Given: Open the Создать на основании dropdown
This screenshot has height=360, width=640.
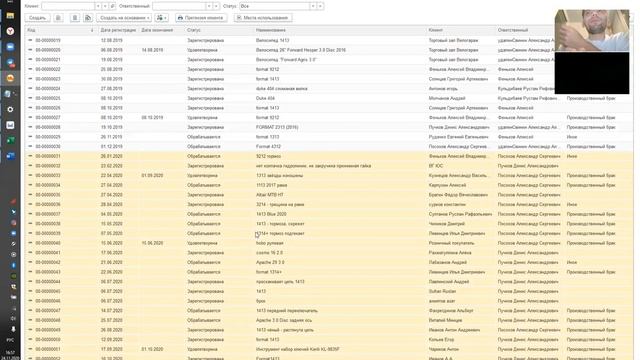Looking at the screenshot, I should pos(124,18).
